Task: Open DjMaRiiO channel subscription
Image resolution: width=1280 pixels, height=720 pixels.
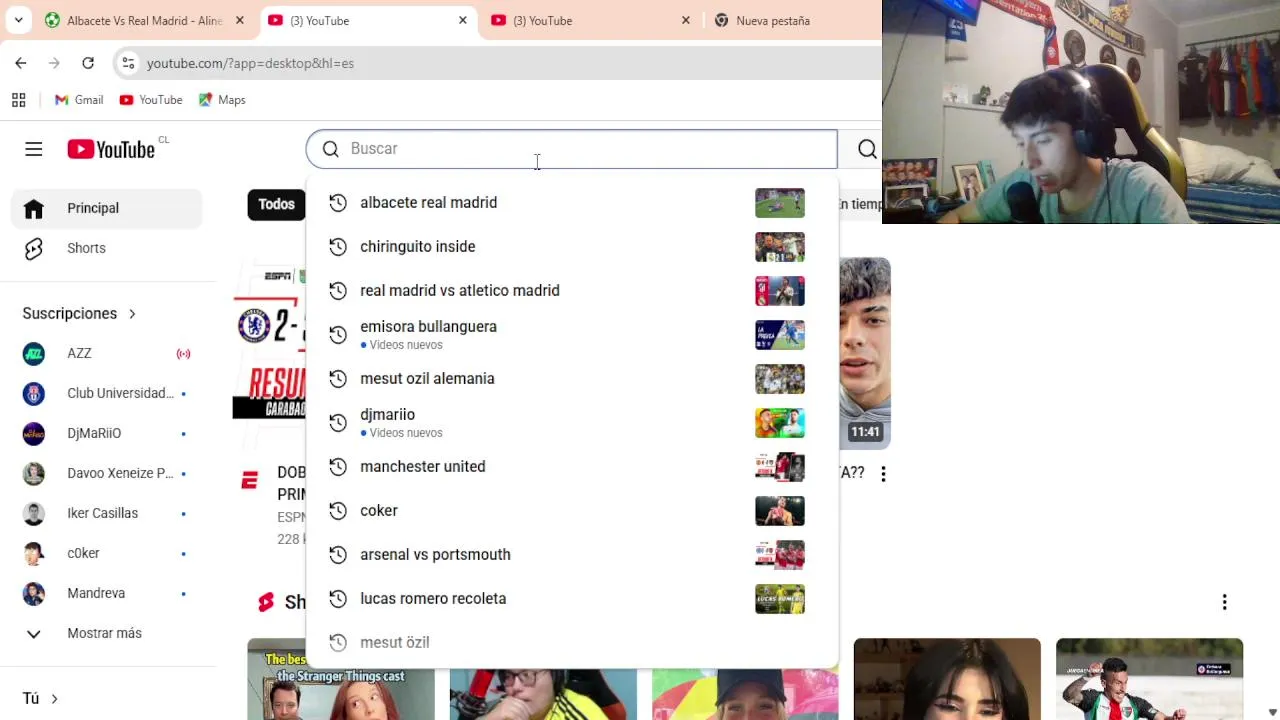Action: [107, 433]
